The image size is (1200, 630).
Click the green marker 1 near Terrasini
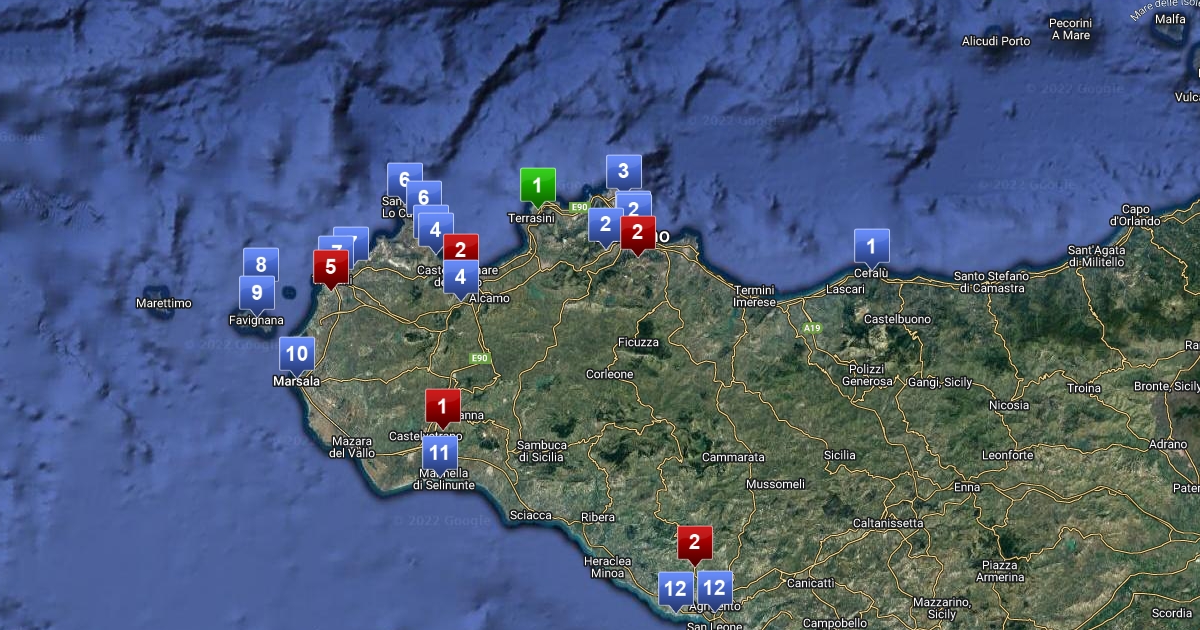pos(537,185)
